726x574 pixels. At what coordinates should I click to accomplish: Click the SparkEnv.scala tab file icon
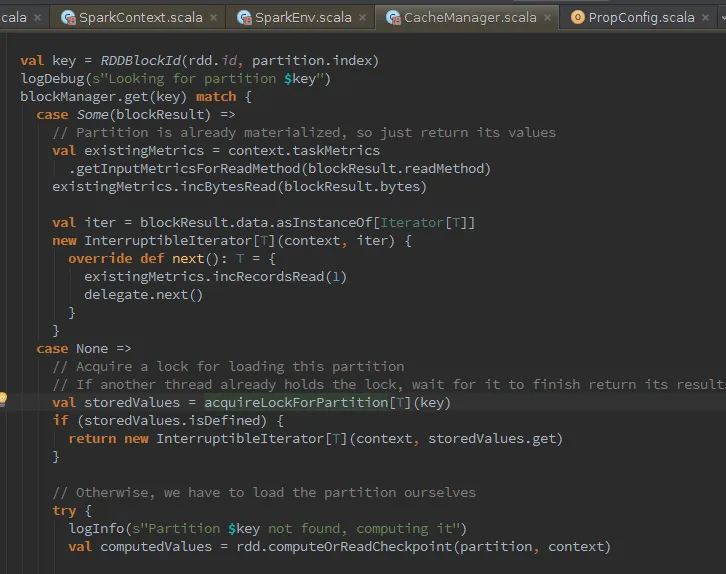pyautogui.click(x=243, y=17)
